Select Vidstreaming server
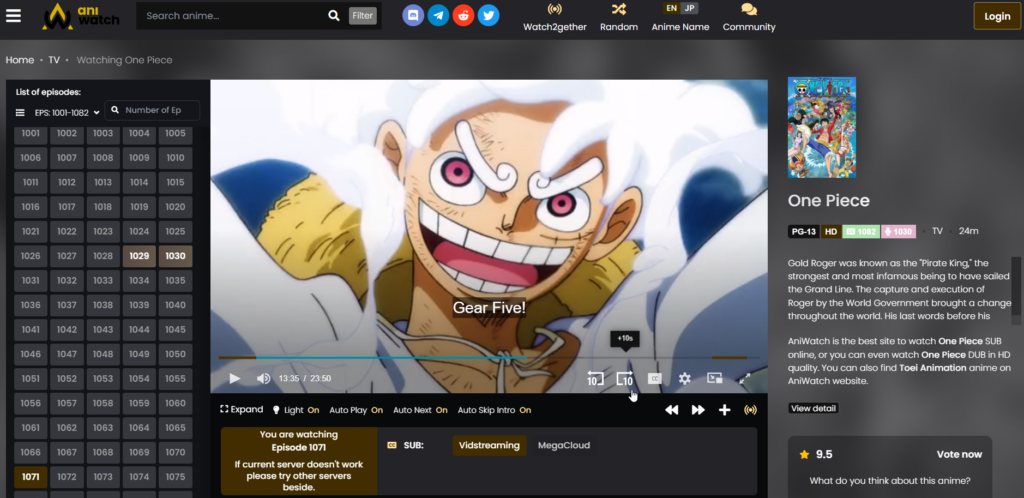Image resolution: width=1024 pixels, height=498 pixels. point(489,446)
